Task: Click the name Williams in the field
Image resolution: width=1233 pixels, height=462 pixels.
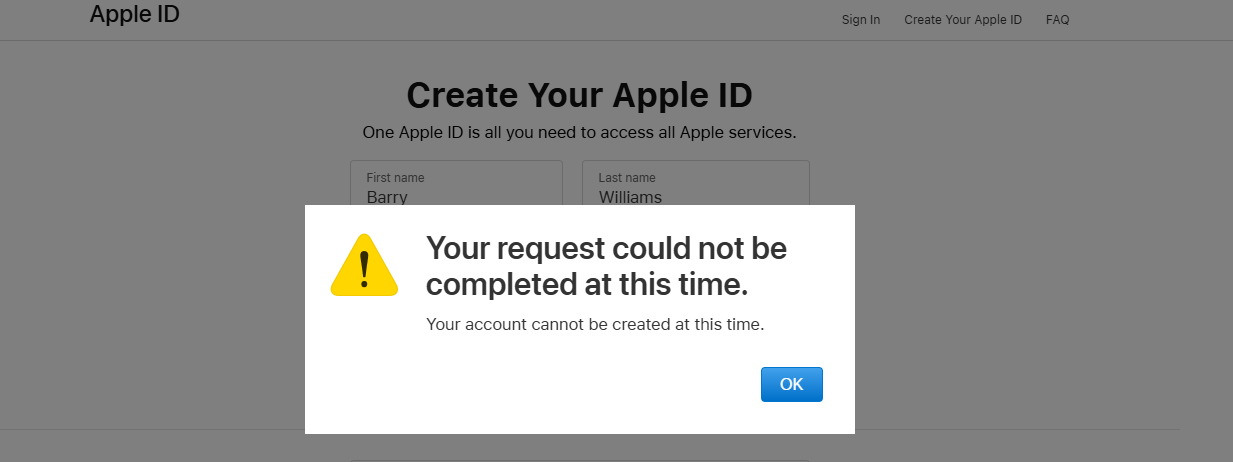Action: (630, 197)
